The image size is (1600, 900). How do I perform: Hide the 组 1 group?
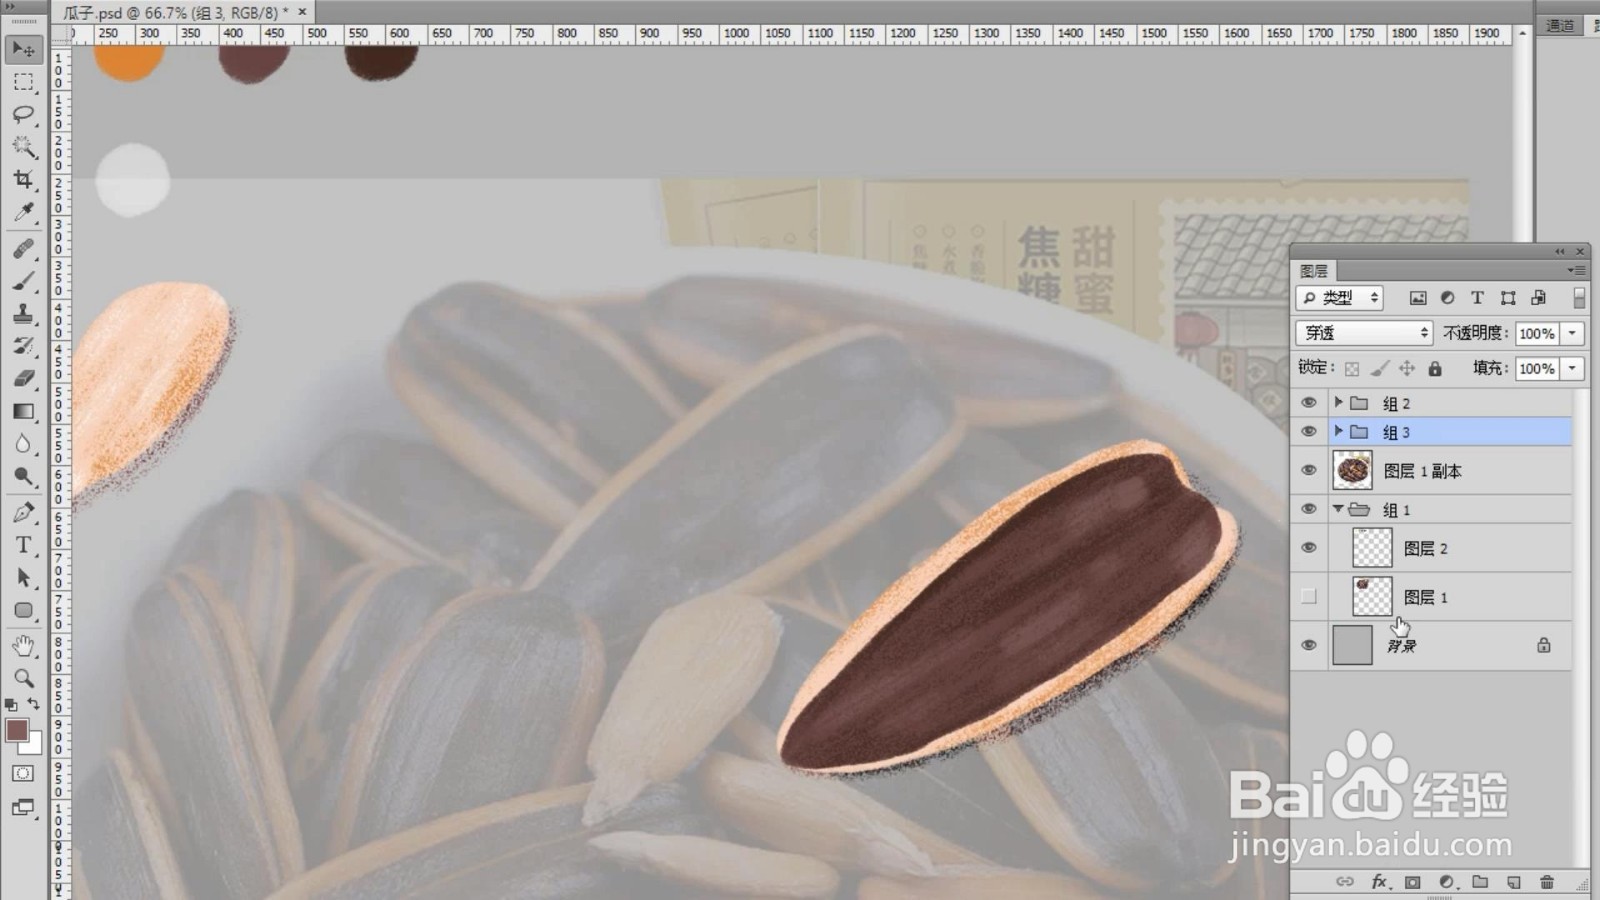[1308, 510]
